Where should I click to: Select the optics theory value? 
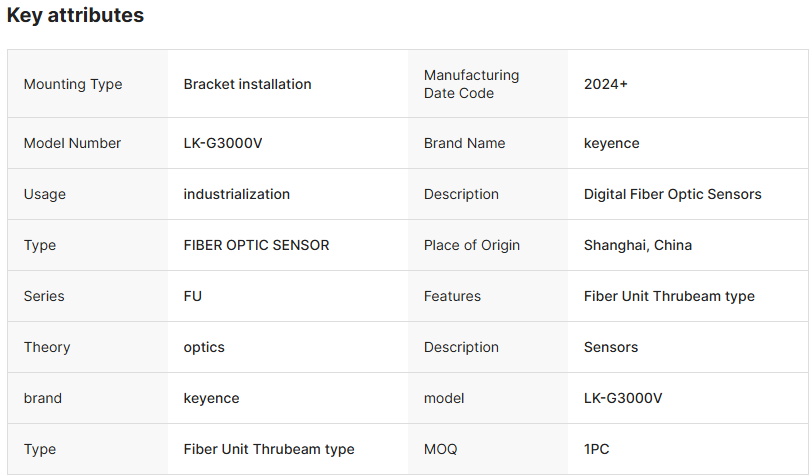[204, 347]
